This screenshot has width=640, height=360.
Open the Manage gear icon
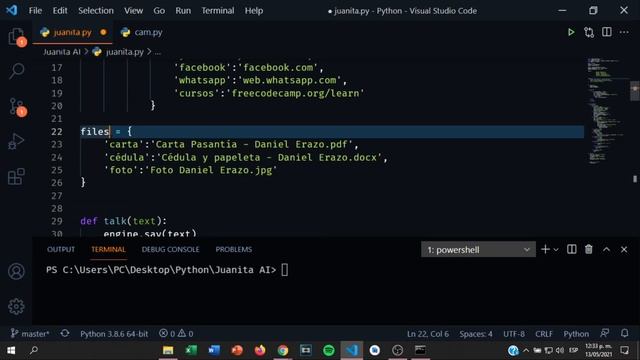coord(16,307)
